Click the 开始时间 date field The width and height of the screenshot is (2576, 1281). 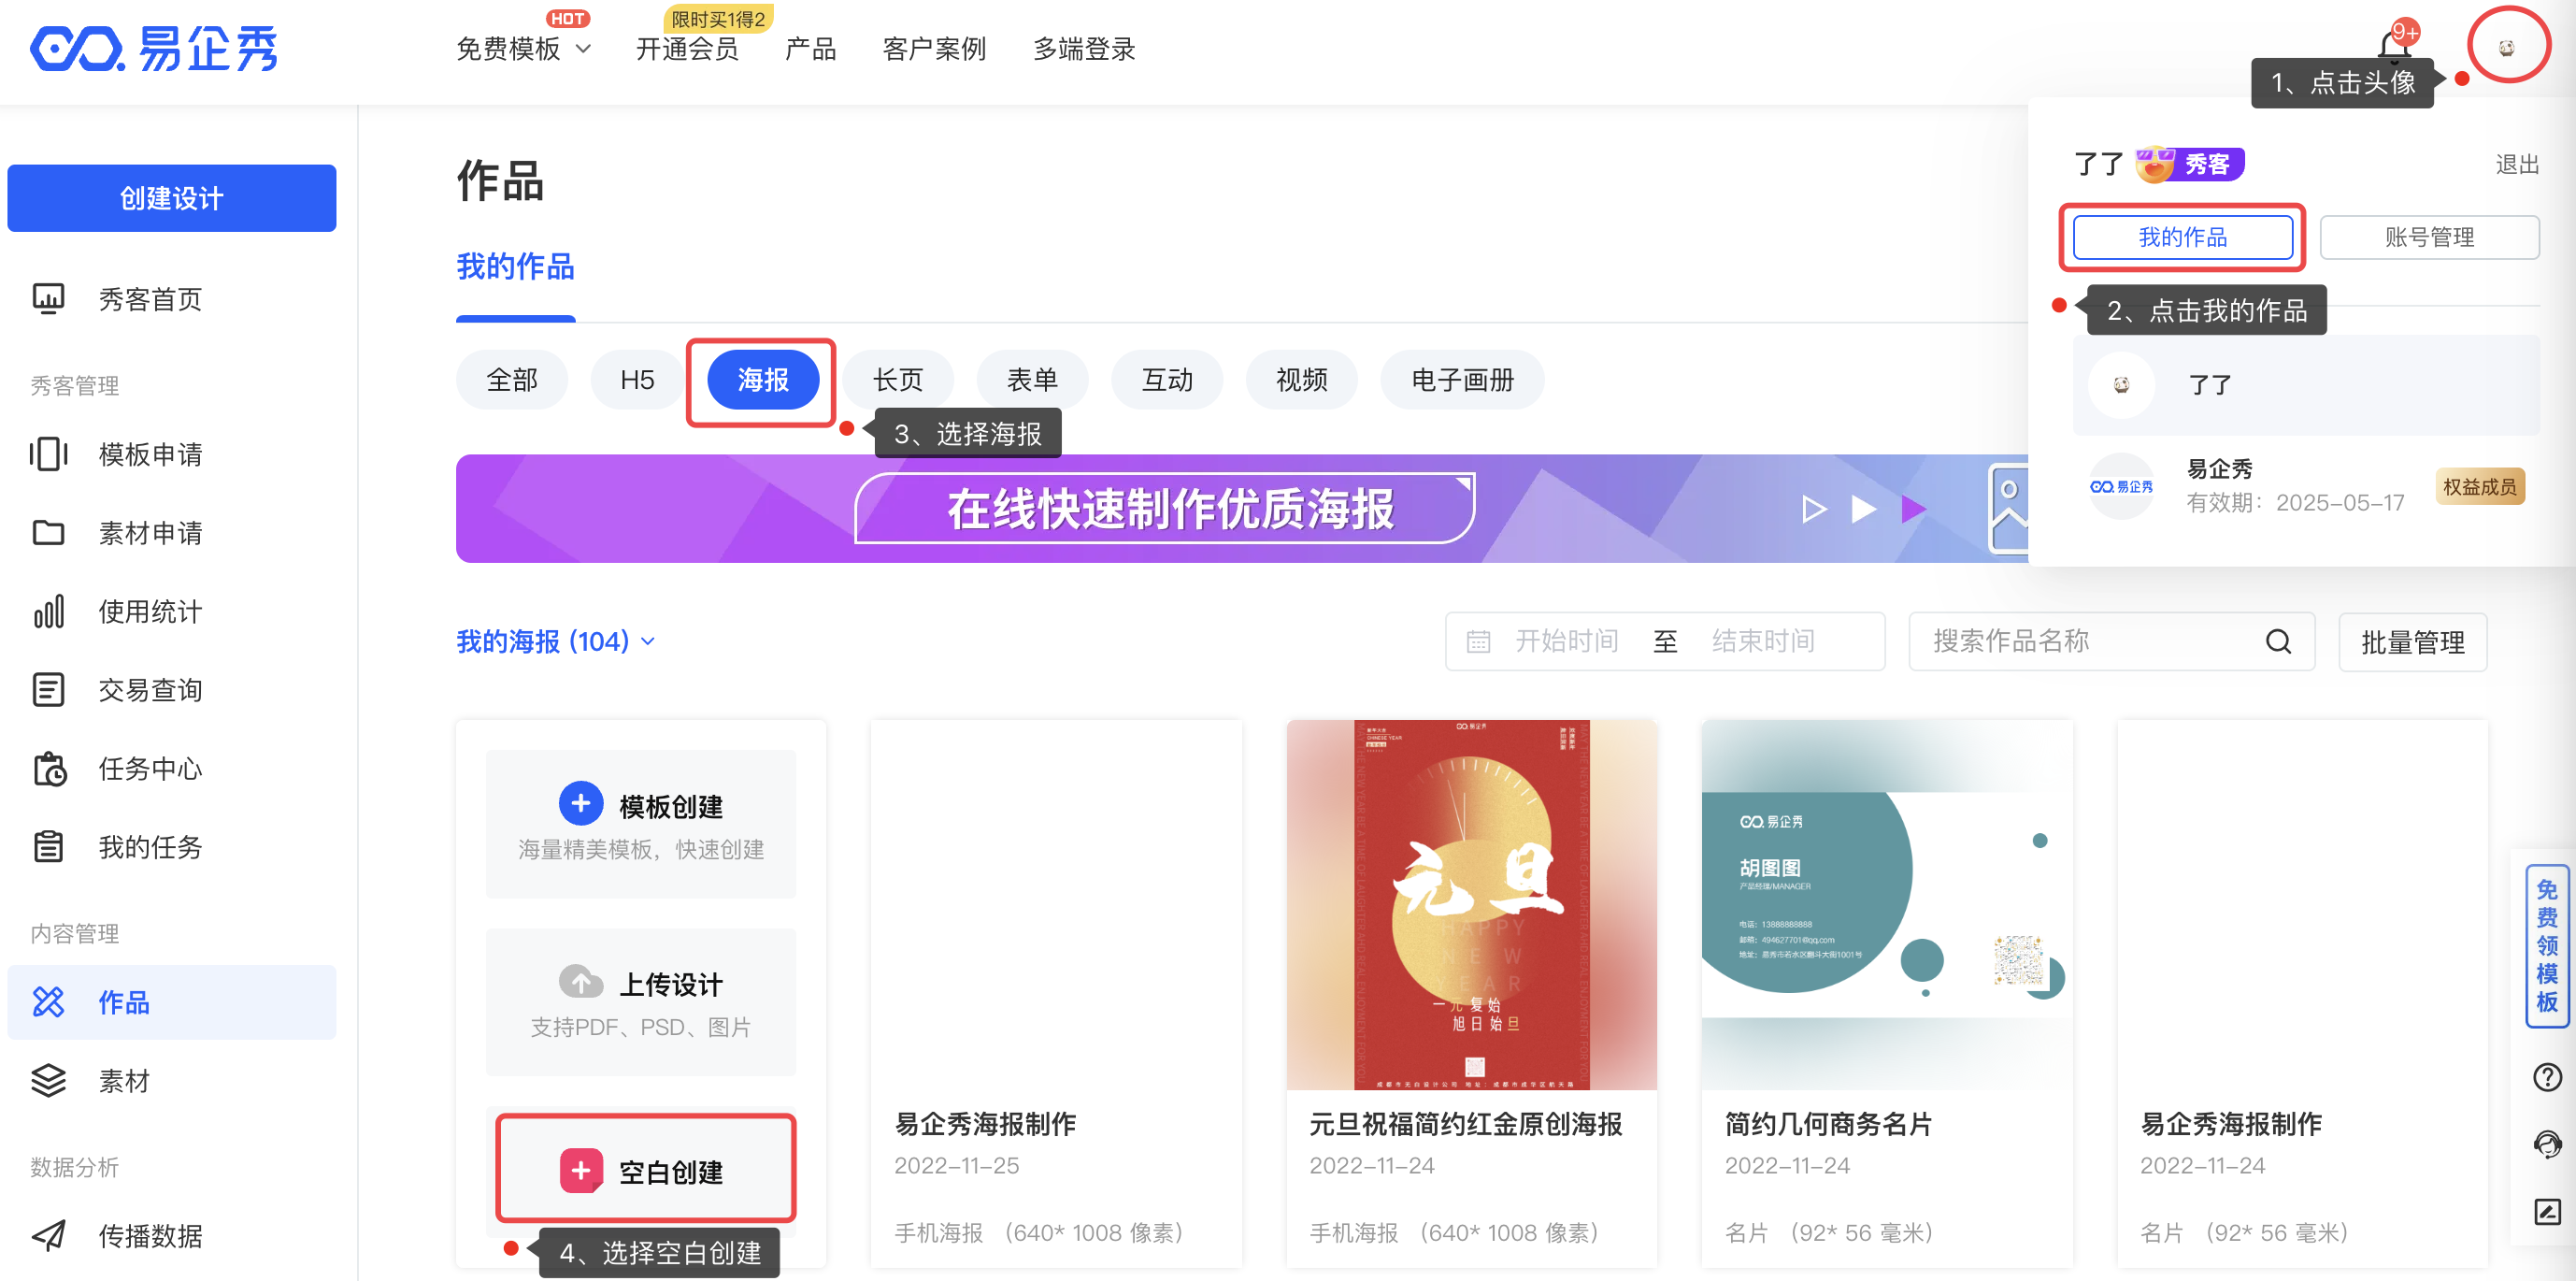click(1566, 642)
